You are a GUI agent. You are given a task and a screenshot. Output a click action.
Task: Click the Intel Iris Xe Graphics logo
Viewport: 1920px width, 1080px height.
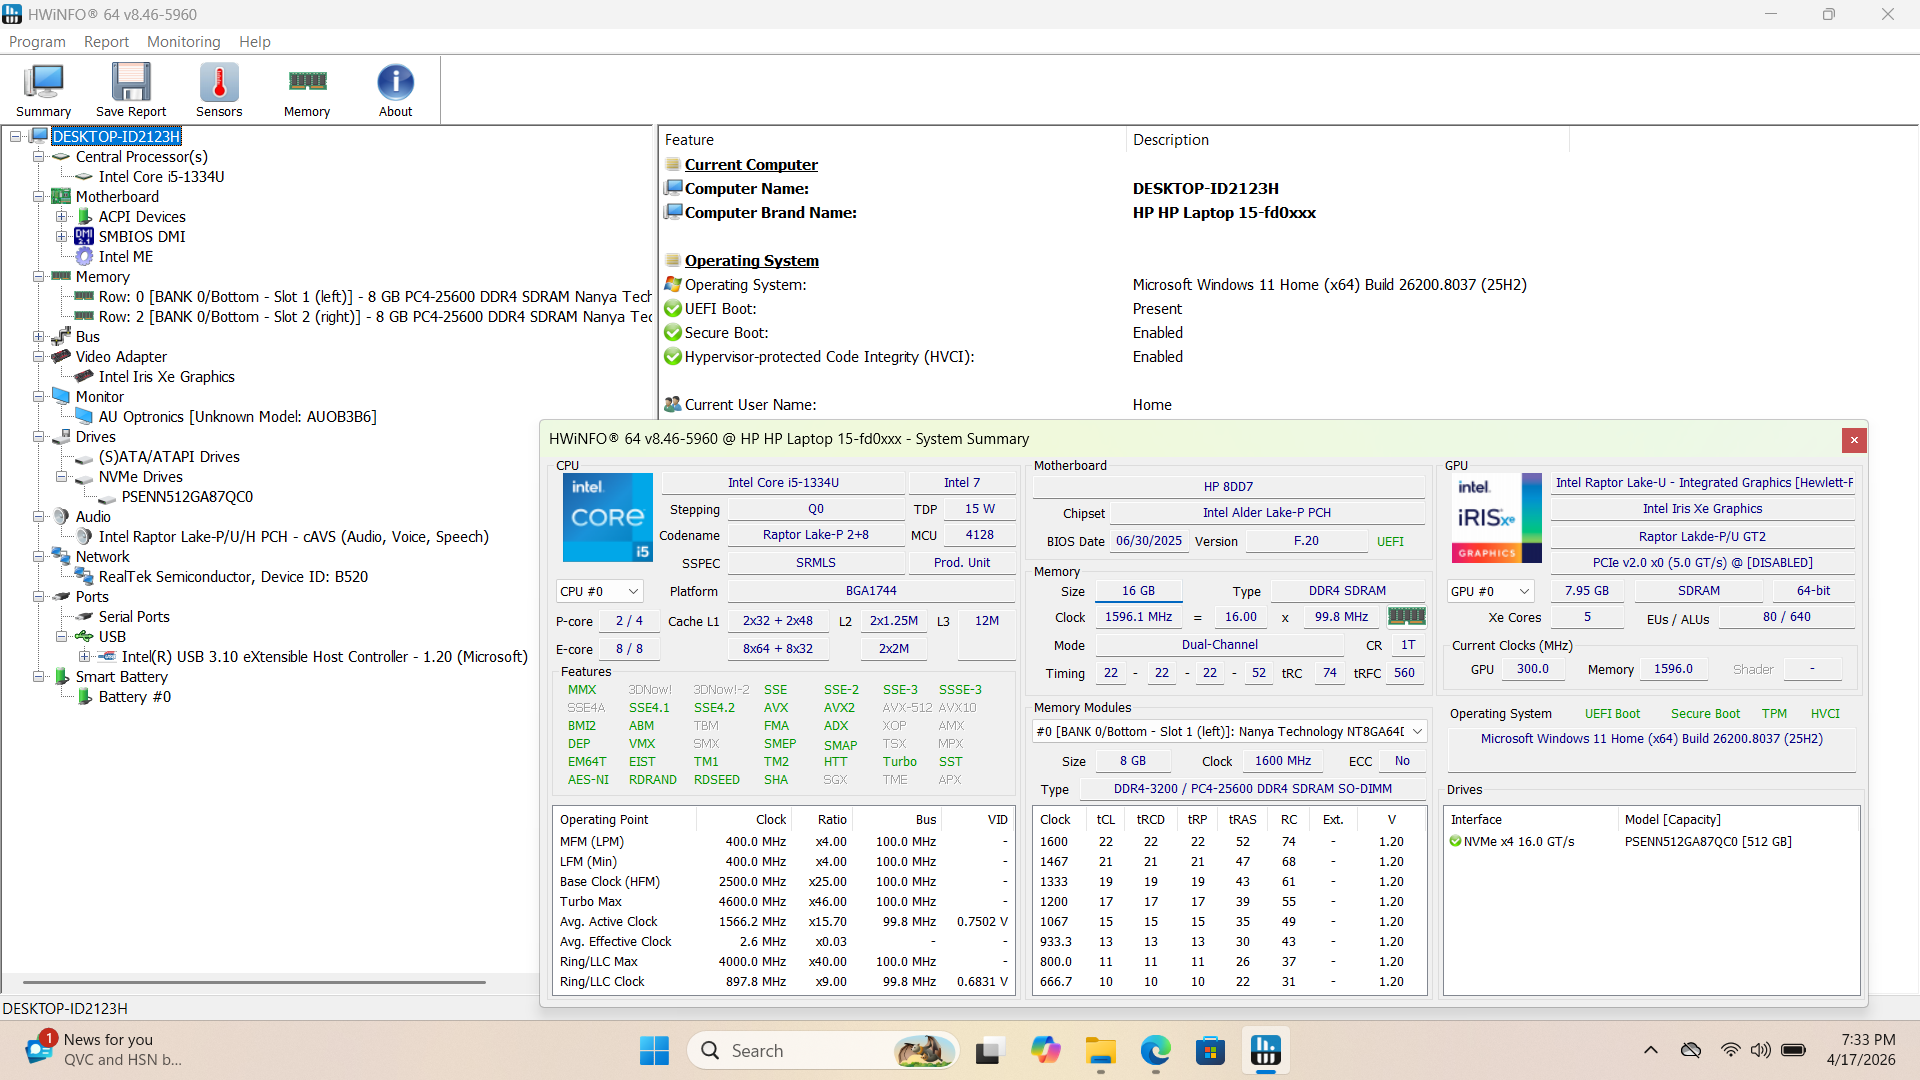click(x=1496, y=517)
